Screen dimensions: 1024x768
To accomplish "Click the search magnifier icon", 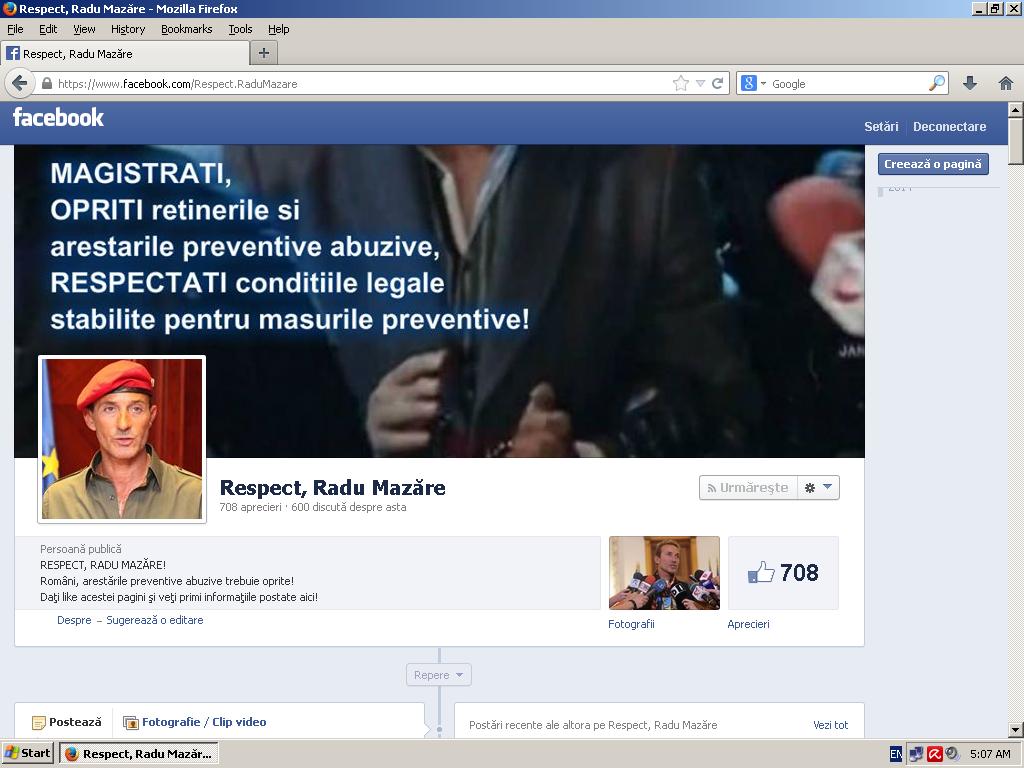I will point(936,83).
